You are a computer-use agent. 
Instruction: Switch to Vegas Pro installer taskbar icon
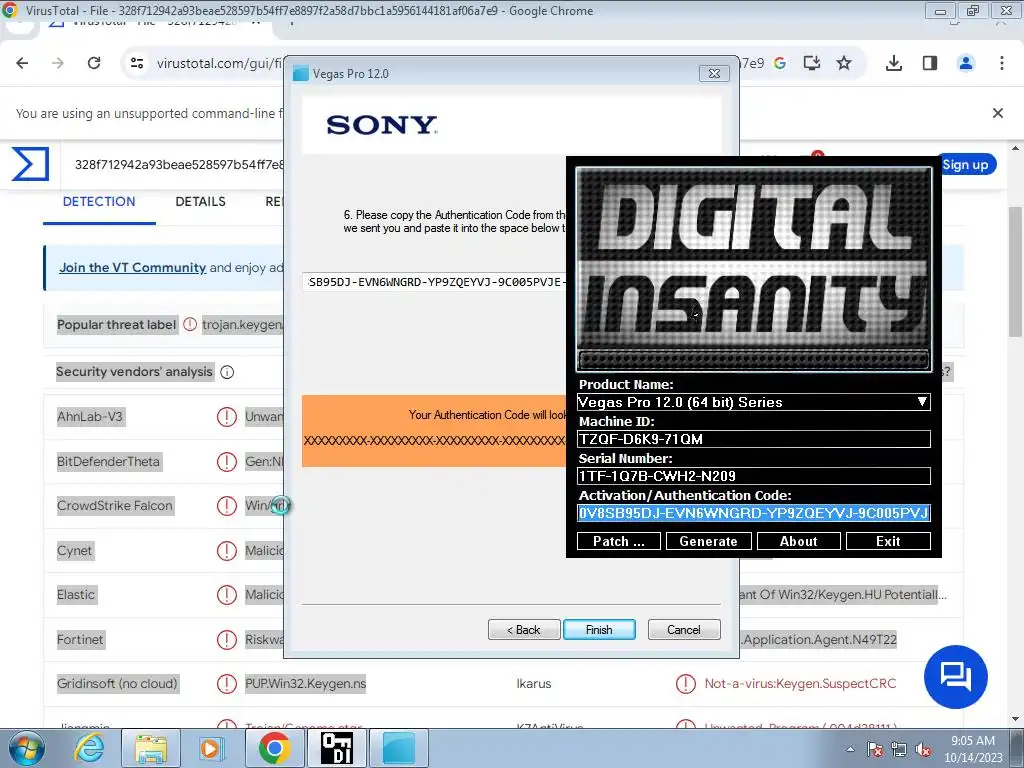(398, 748)
